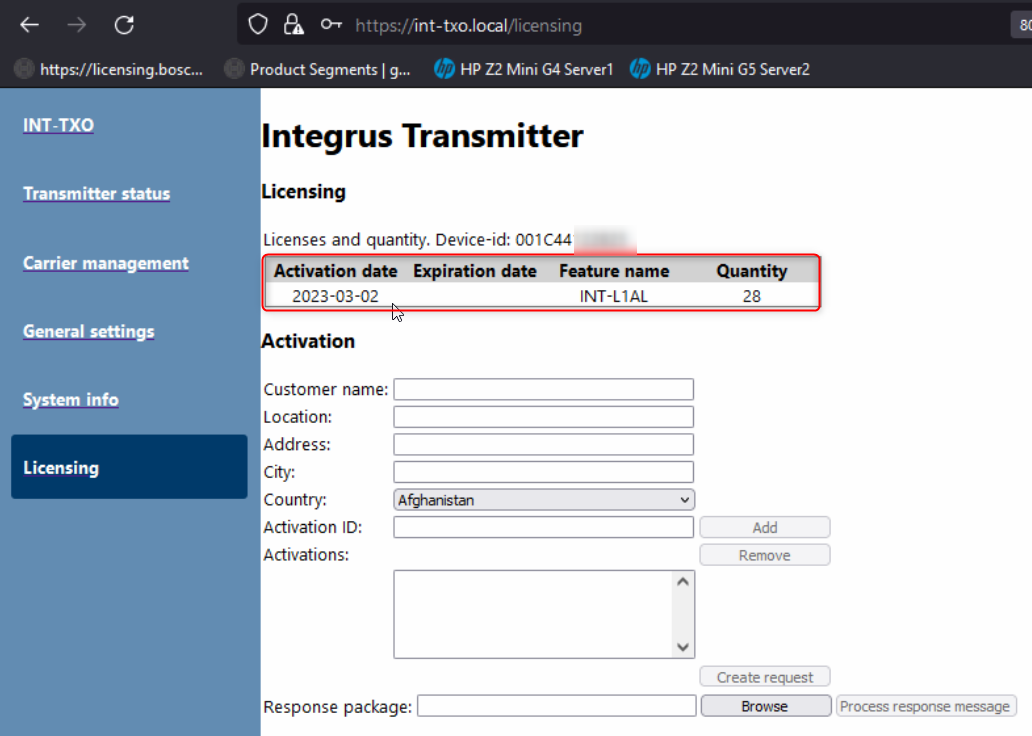Open the Product Segments bookmark
The width and height of the screenshot is (1032, 736).
[318, 69]
